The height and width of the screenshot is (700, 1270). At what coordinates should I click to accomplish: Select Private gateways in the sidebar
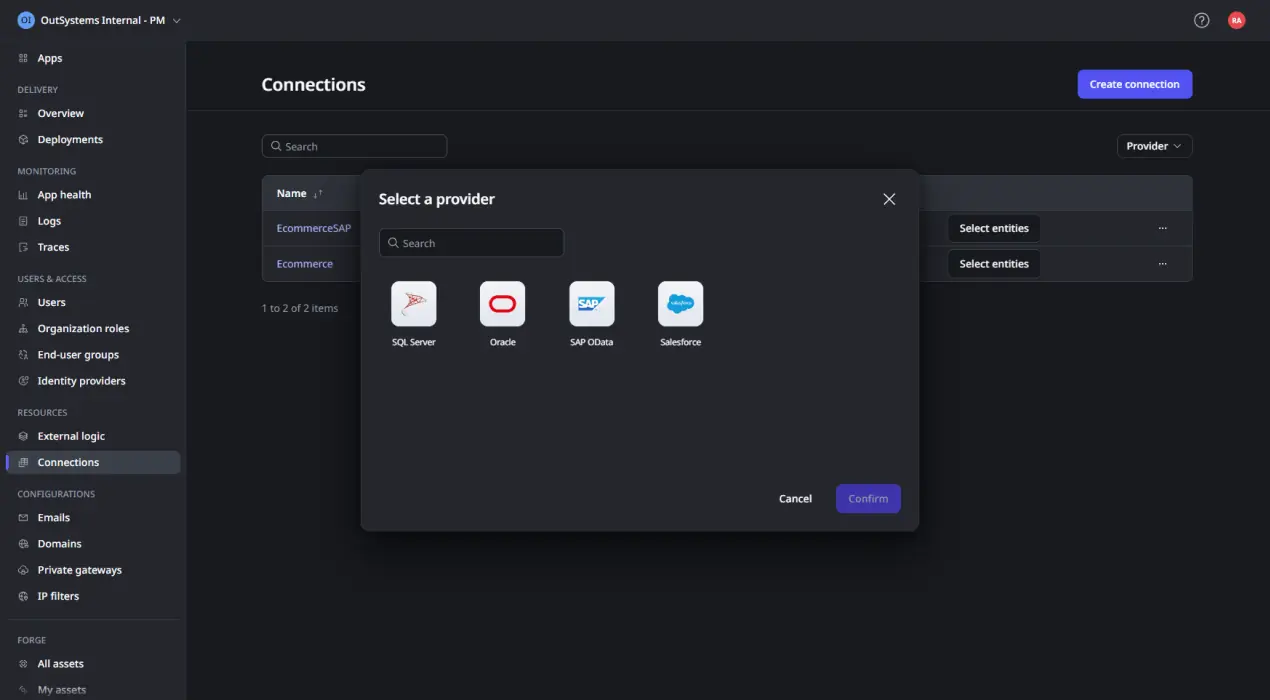80,569
